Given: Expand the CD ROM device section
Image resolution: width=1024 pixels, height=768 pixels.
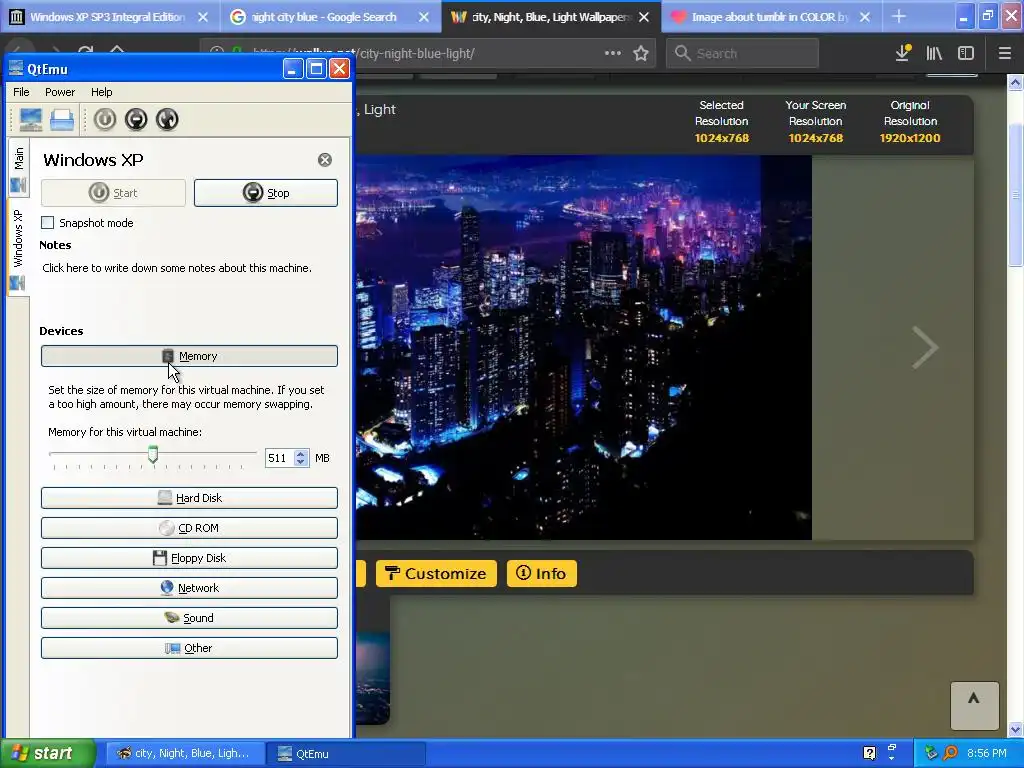Looking at the screenshot, I should pyautogui.click(x=189, y=528).
